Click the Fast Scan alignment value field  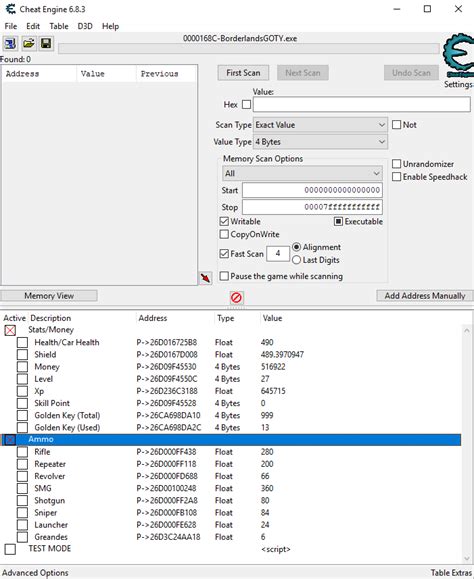[x=278, y=254]
